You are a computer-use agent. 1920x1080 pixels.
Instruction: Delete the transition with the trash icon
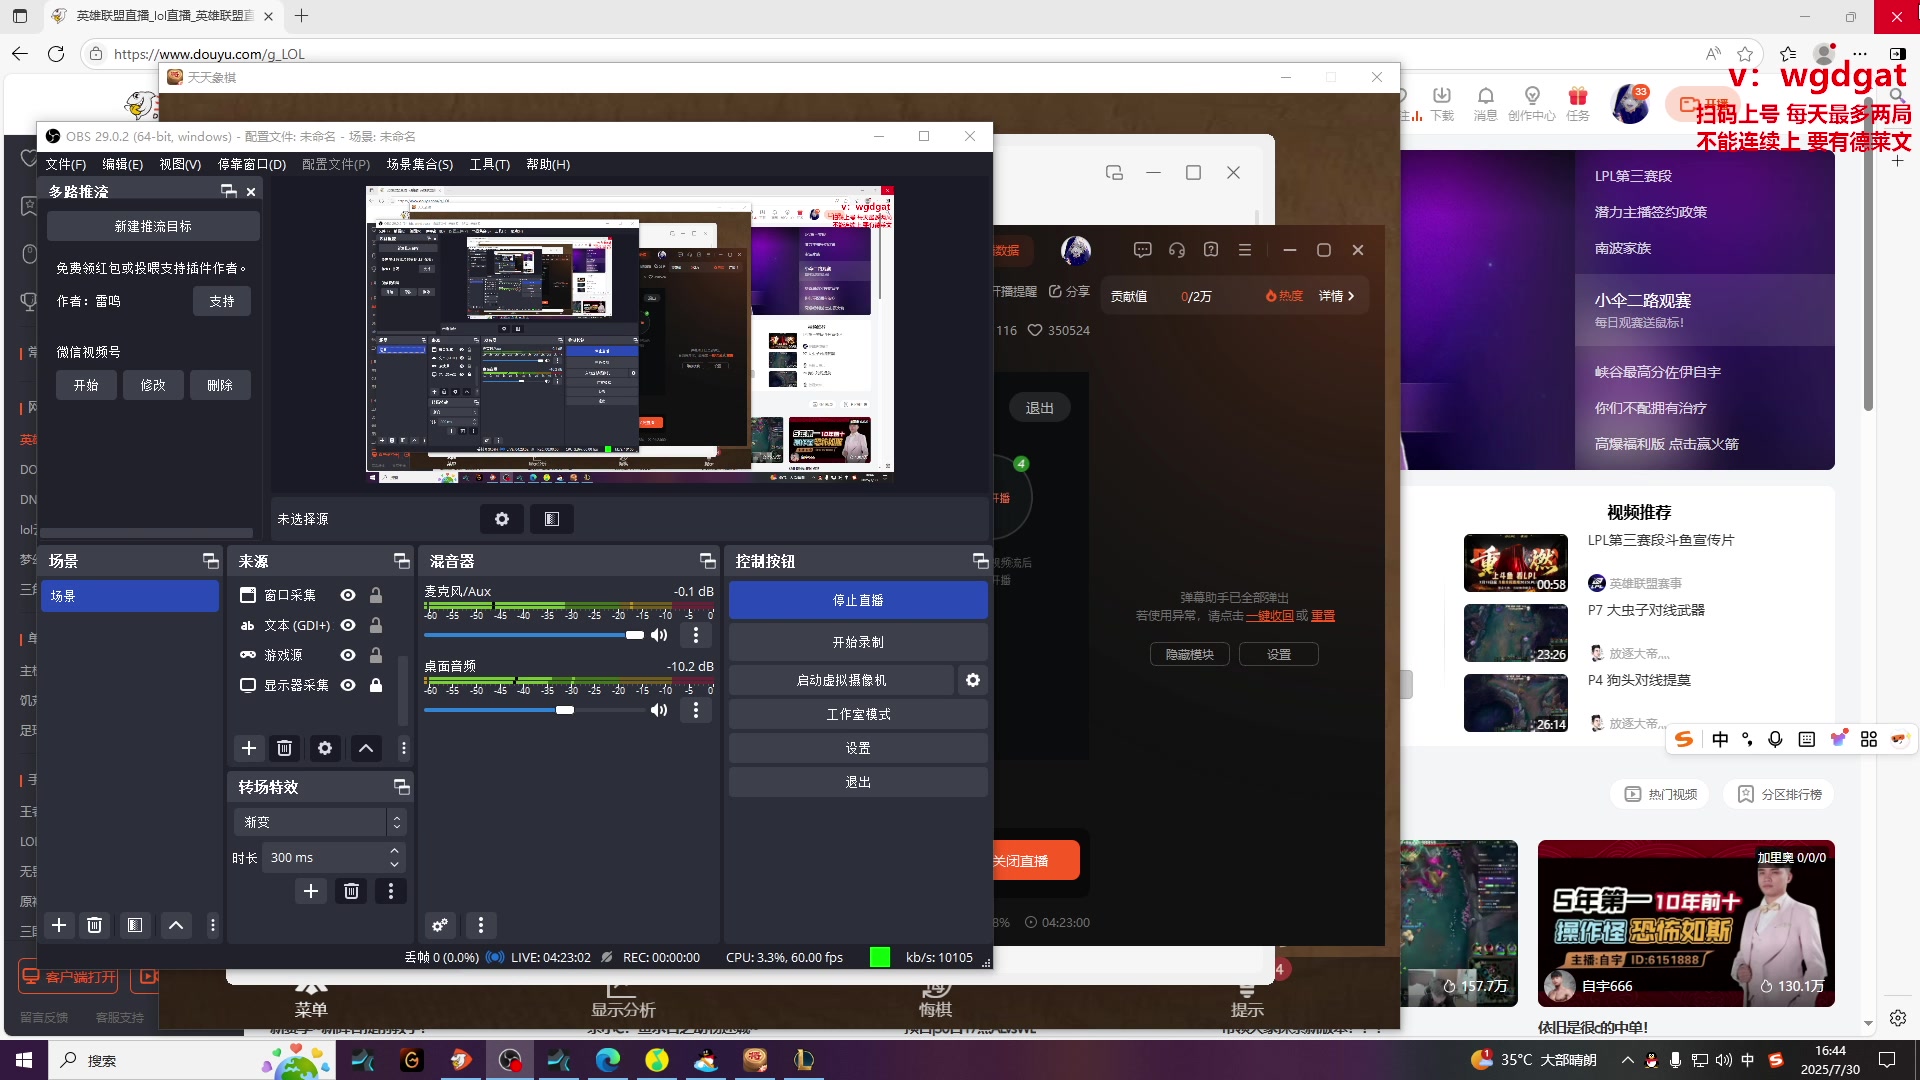point(351,891)
